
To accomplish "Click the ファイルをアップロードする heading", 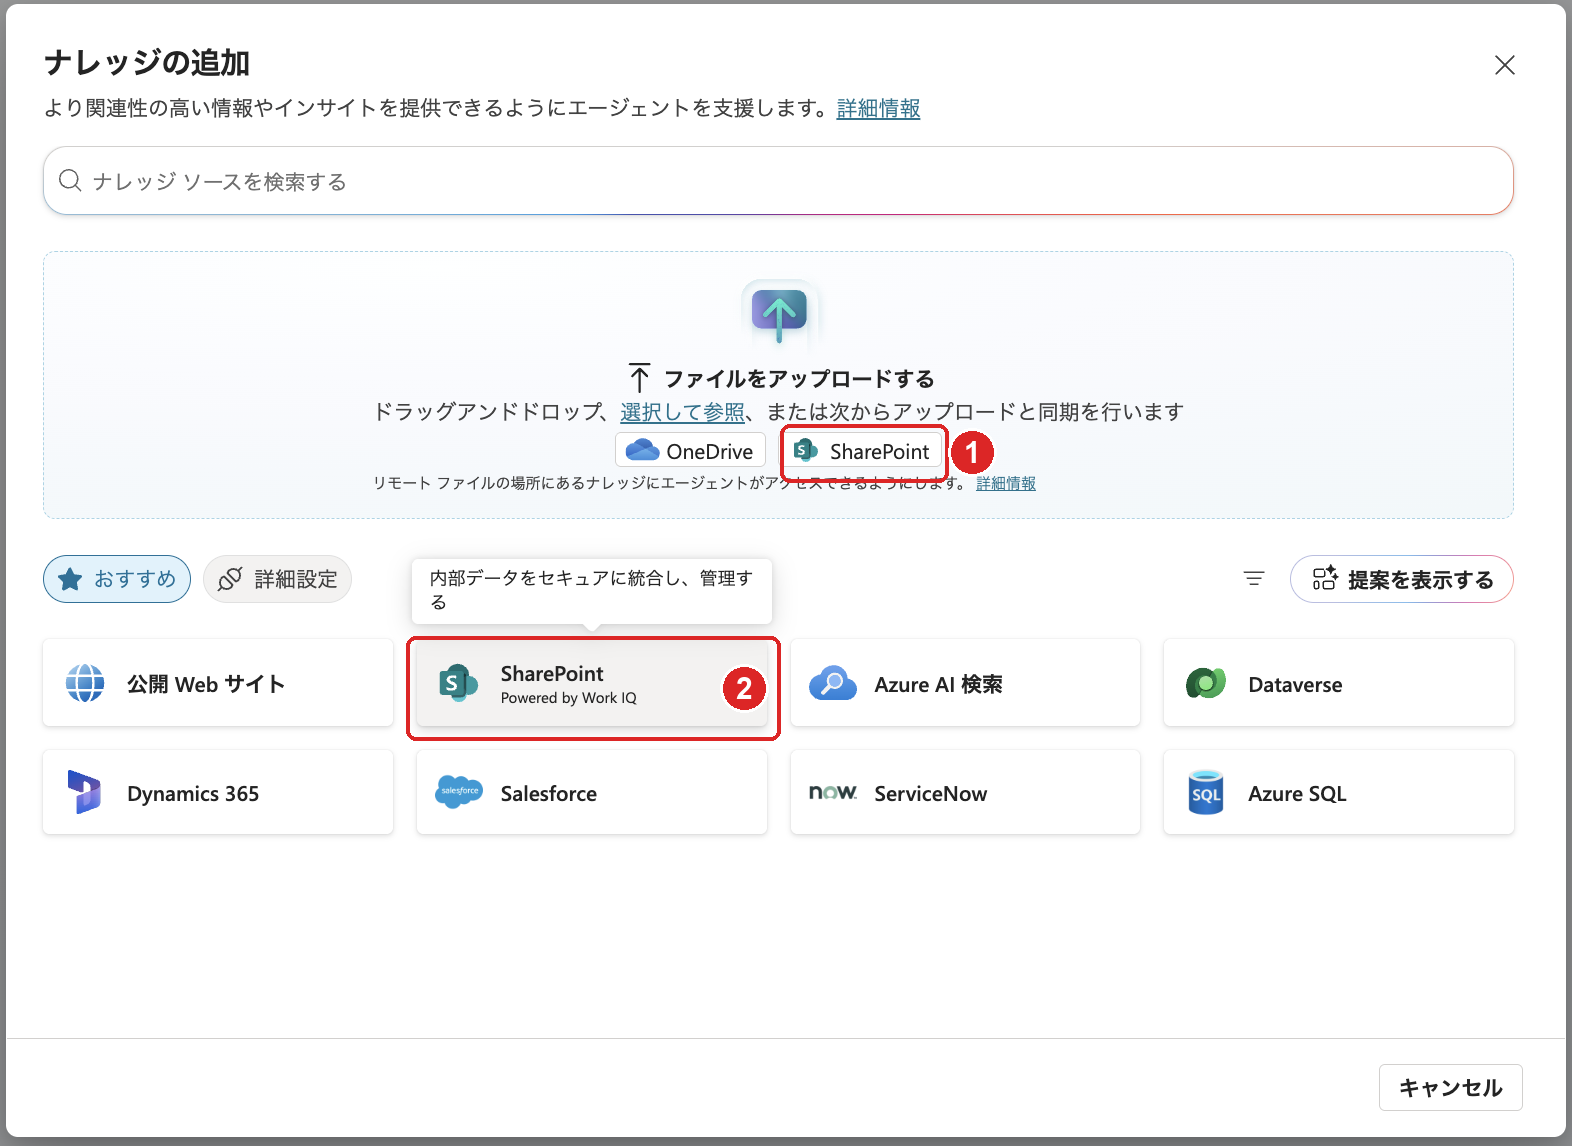I will 799,379.
